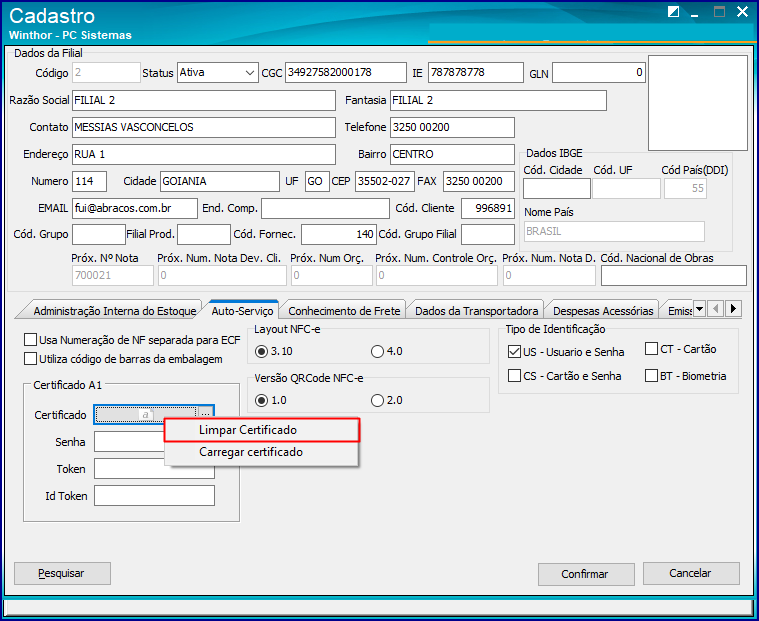Click the Cód. Grupo Filial field
Screen dimensions: 759x621
pyautogui.click(x=488, y=235)
